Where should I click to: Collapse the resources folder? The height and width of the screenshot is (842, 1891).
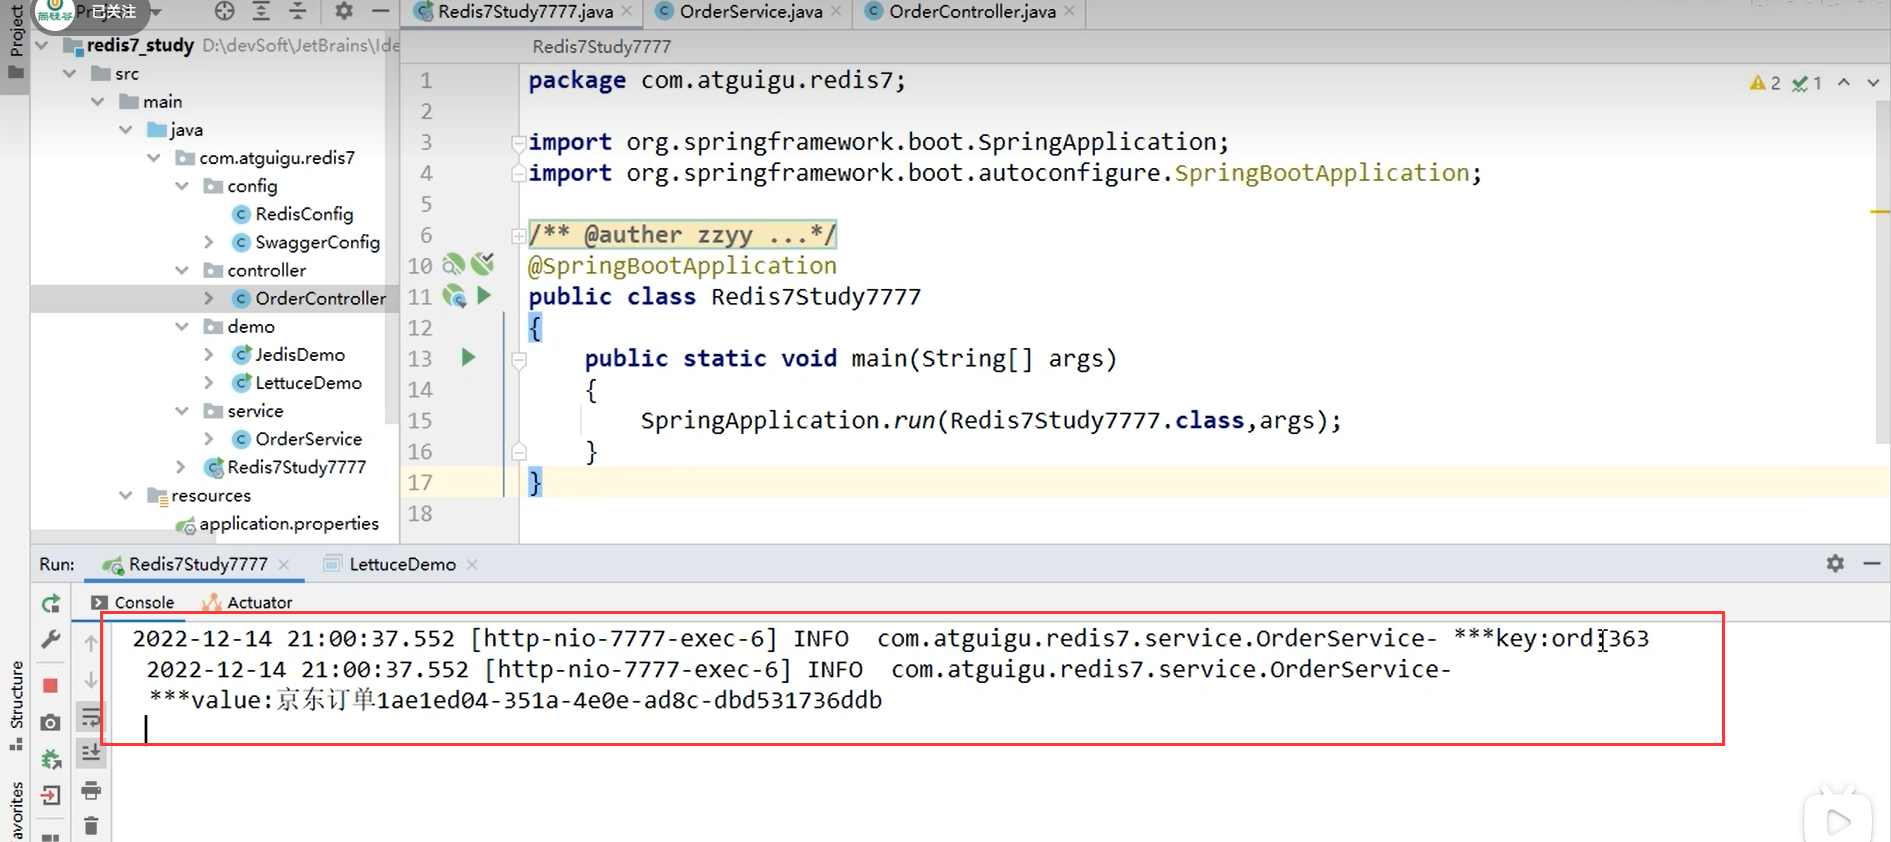[x=125, y=495]
